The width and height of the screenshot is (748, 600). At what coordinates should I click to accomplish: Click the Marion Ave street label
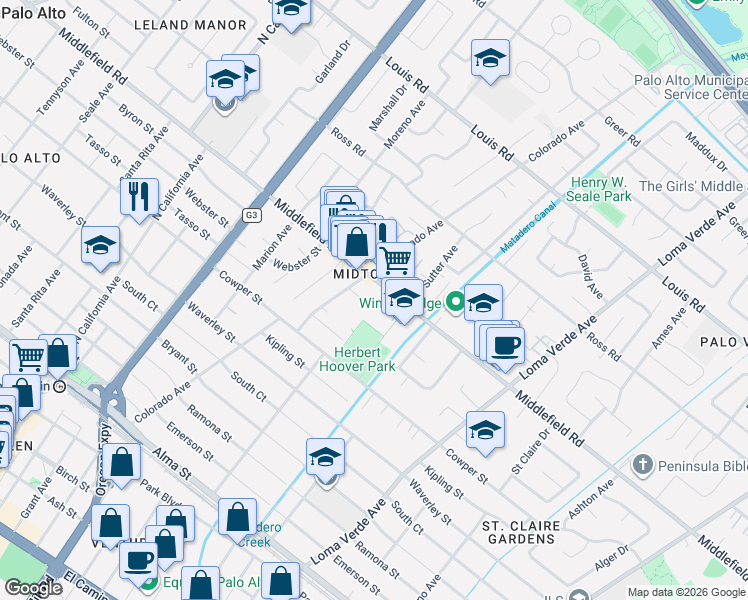272,247
